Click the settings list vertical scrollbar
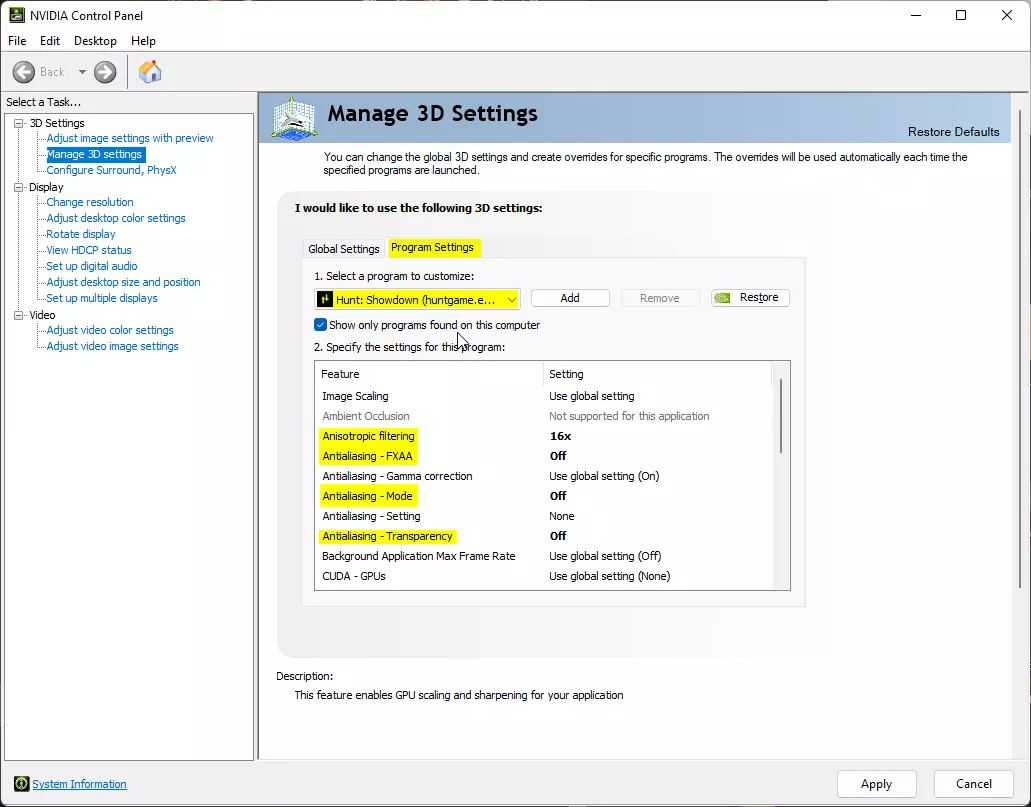1031x807 pixels. pyautogui.click(x=781, y=416)
